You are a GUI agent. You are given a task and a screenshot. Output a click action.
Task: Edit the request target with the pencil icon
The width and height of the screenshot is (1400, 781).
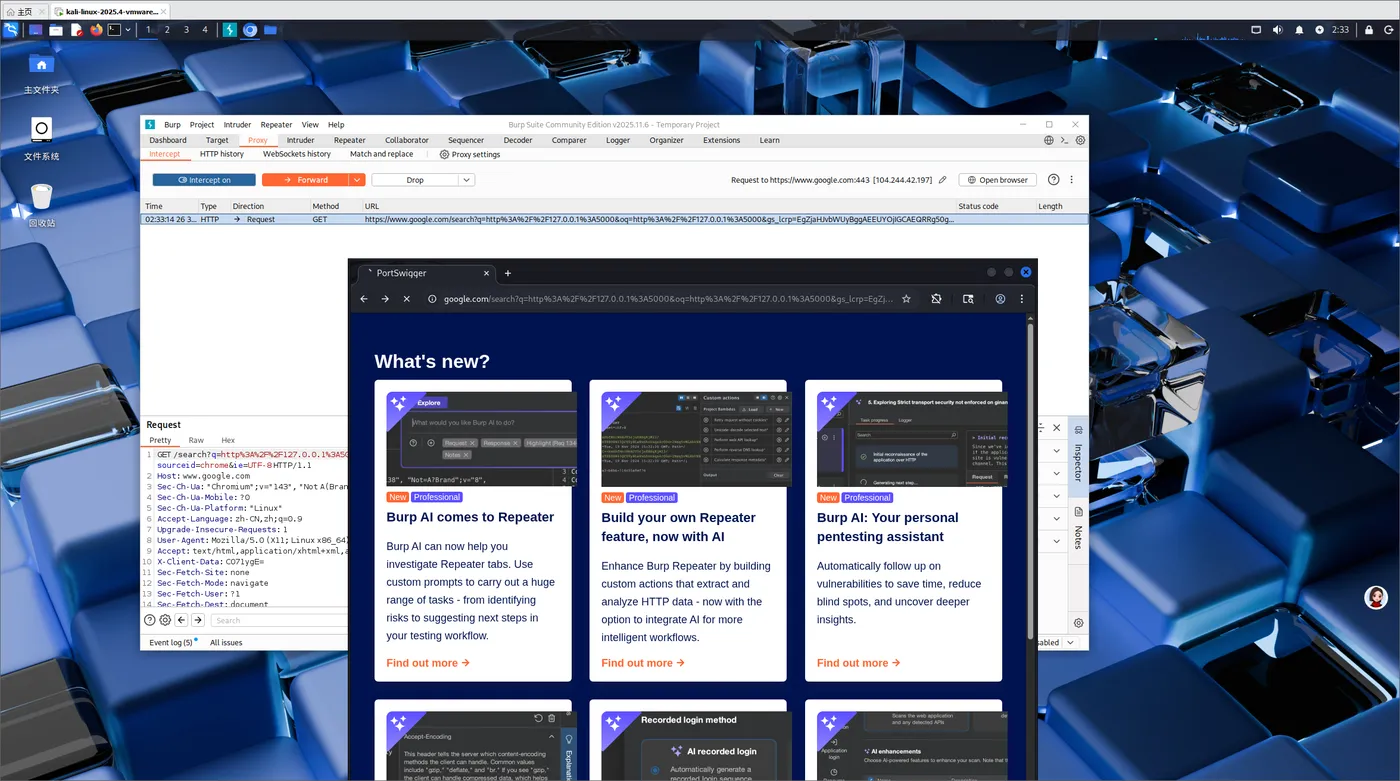click(x=942, y=180)
